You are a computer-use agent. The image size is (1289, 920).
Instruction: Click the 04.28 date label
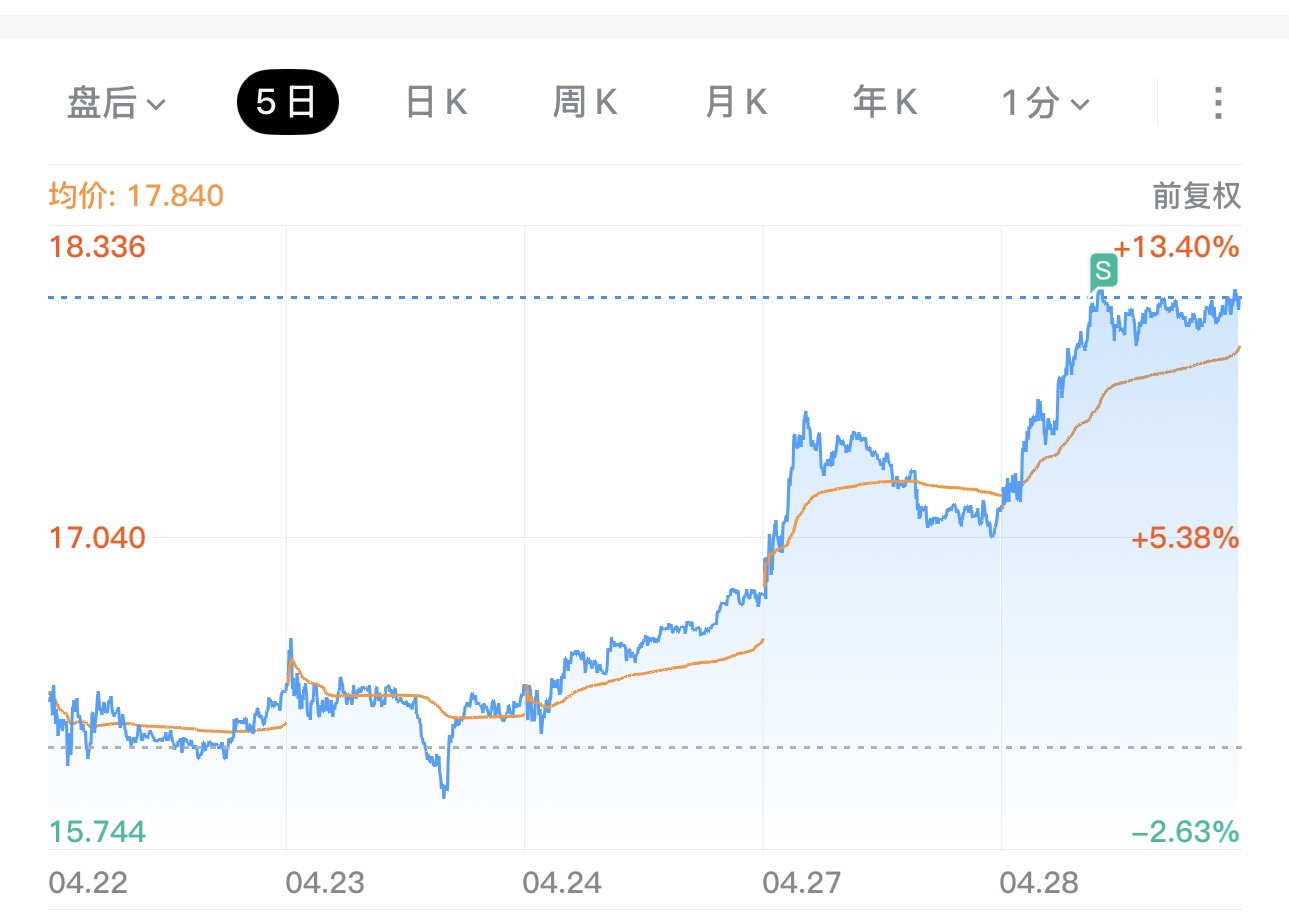coord(1040,883)
